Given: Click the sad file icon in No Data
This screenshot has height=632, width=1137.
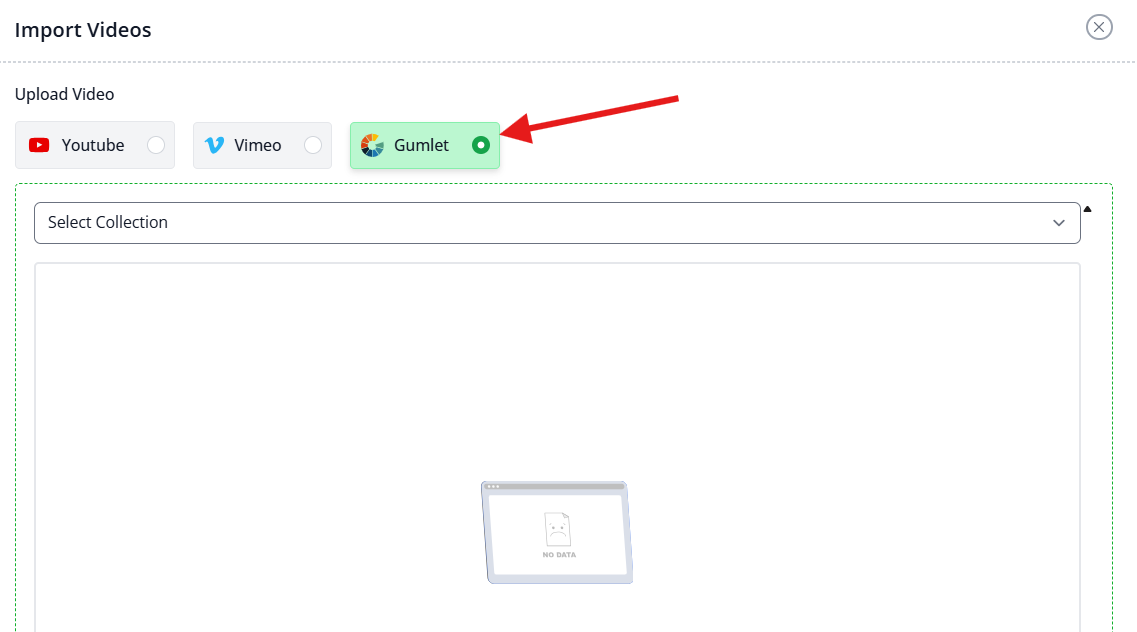Looking at the screenshot, I should 558,530.
